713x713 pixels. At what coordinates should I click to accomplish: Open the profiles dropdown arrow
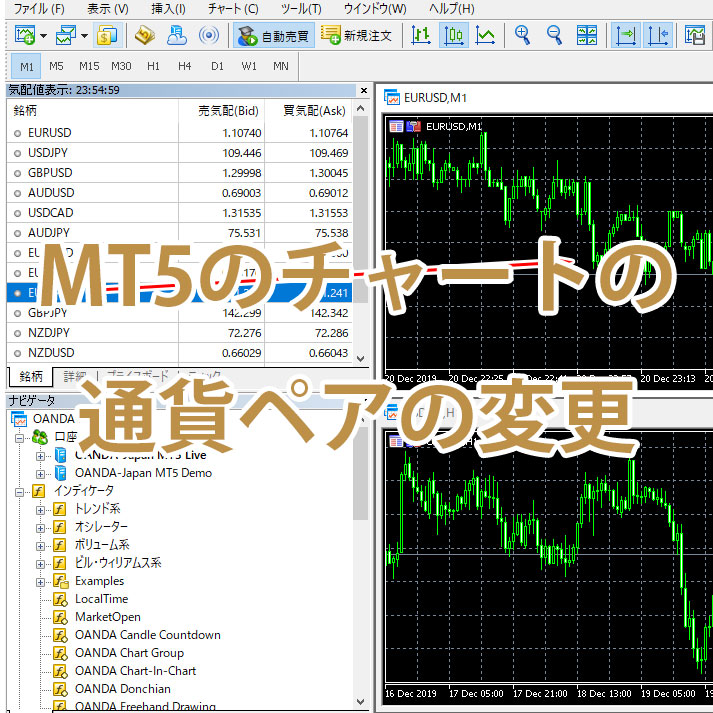pos(85,35)
